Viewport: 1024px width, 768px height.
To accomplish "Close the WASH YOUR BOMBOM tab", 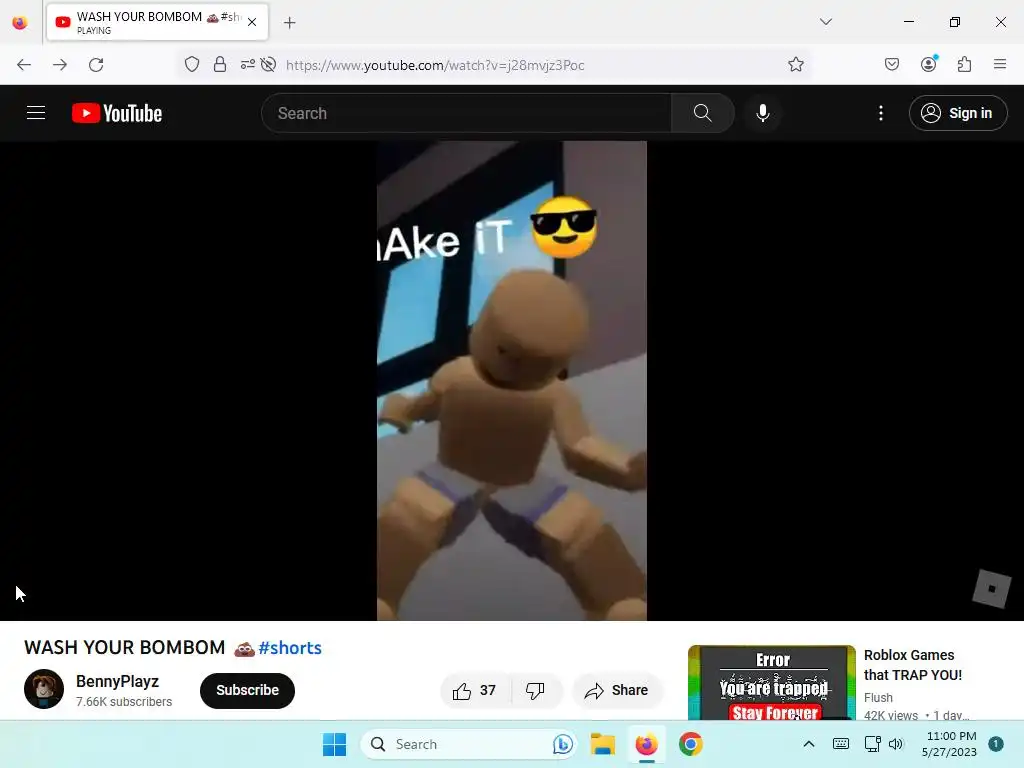I will click(x=252, y=22).
